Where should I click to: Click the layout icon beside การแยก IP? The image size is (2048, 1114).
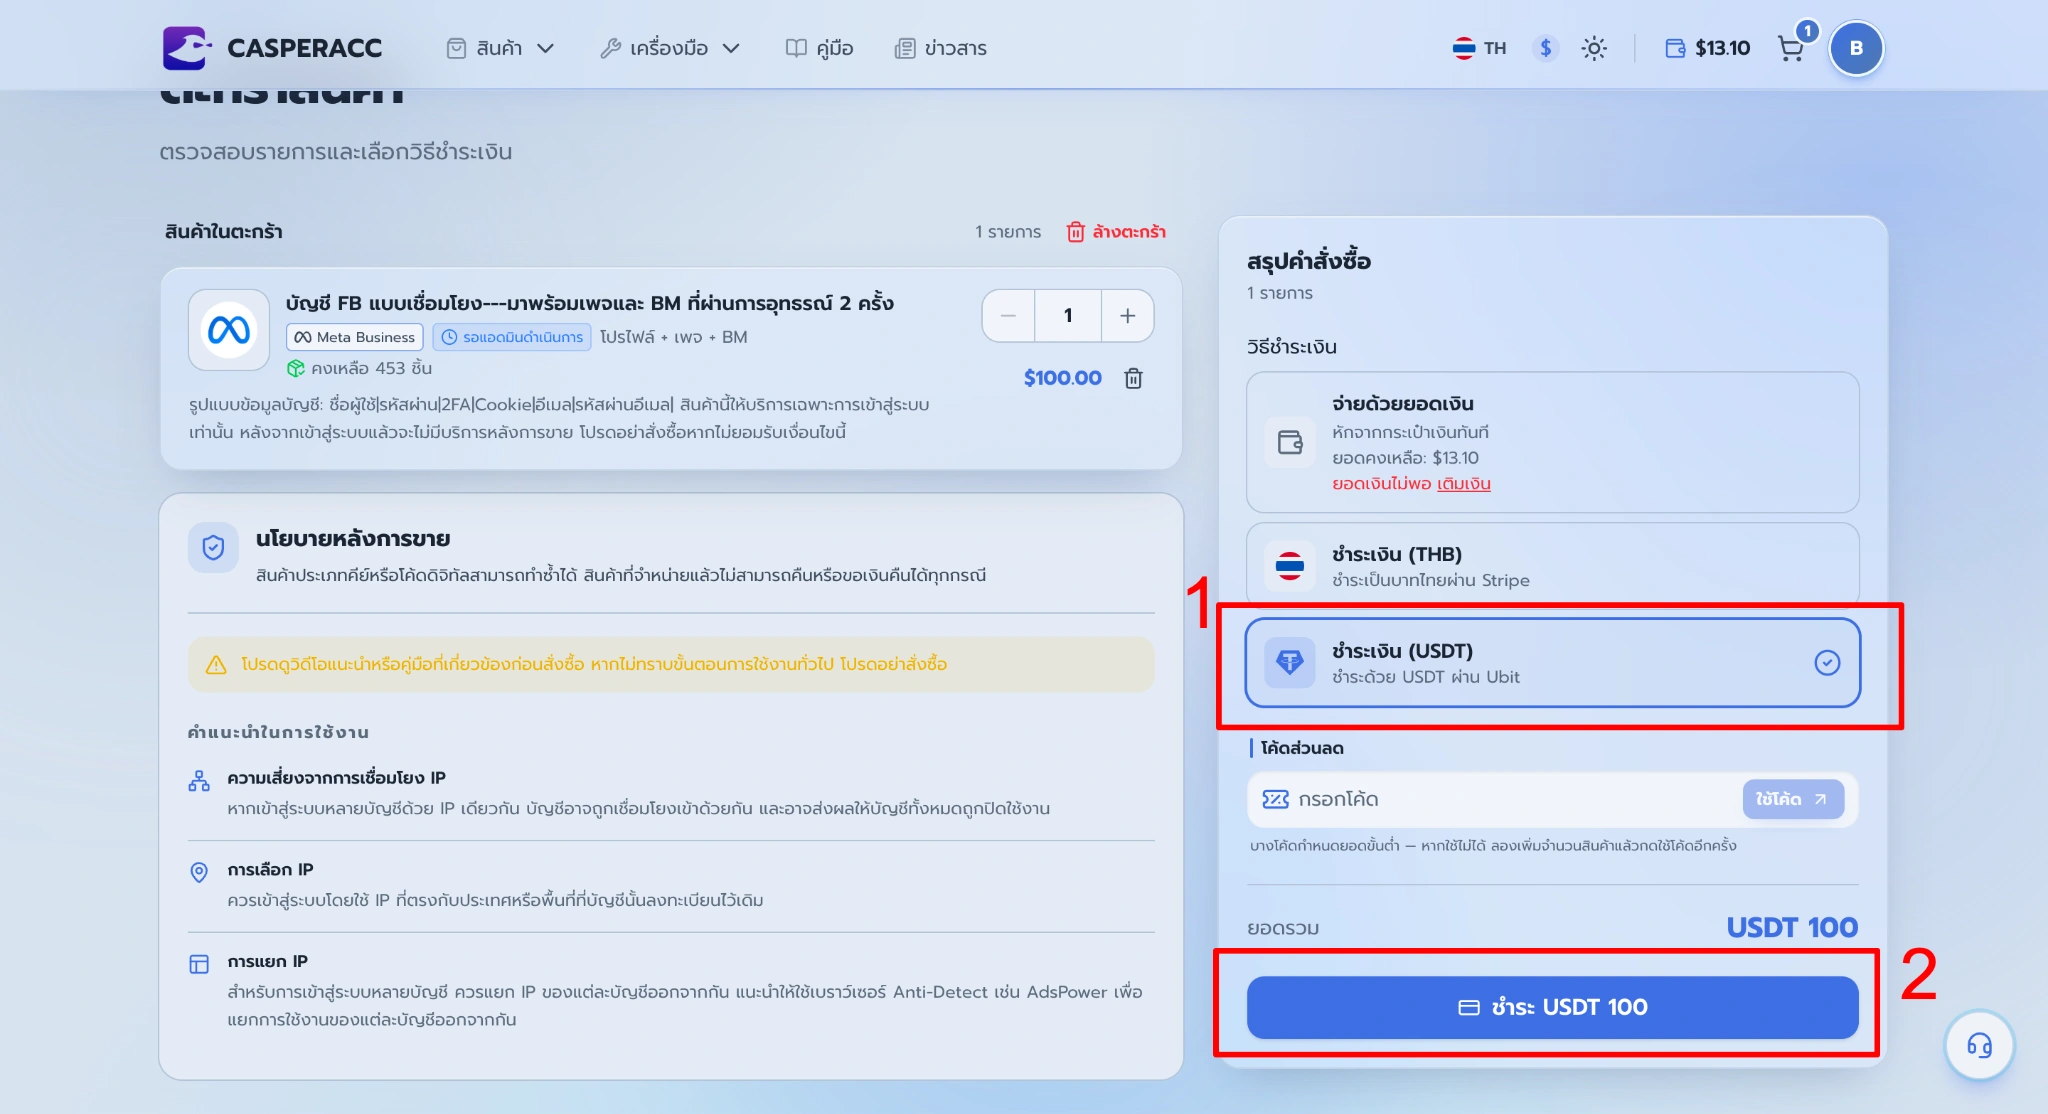coord(199,964)
